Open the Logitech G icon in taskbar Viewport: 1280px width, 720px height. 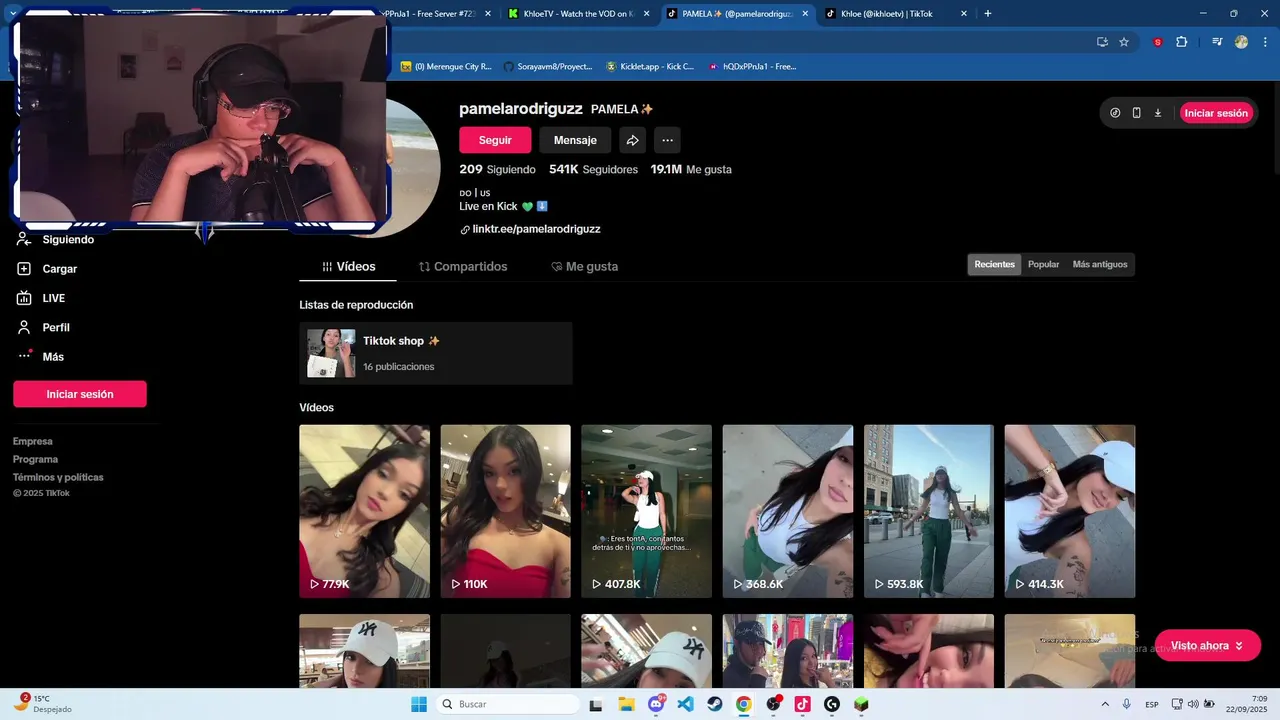[832, 704]
